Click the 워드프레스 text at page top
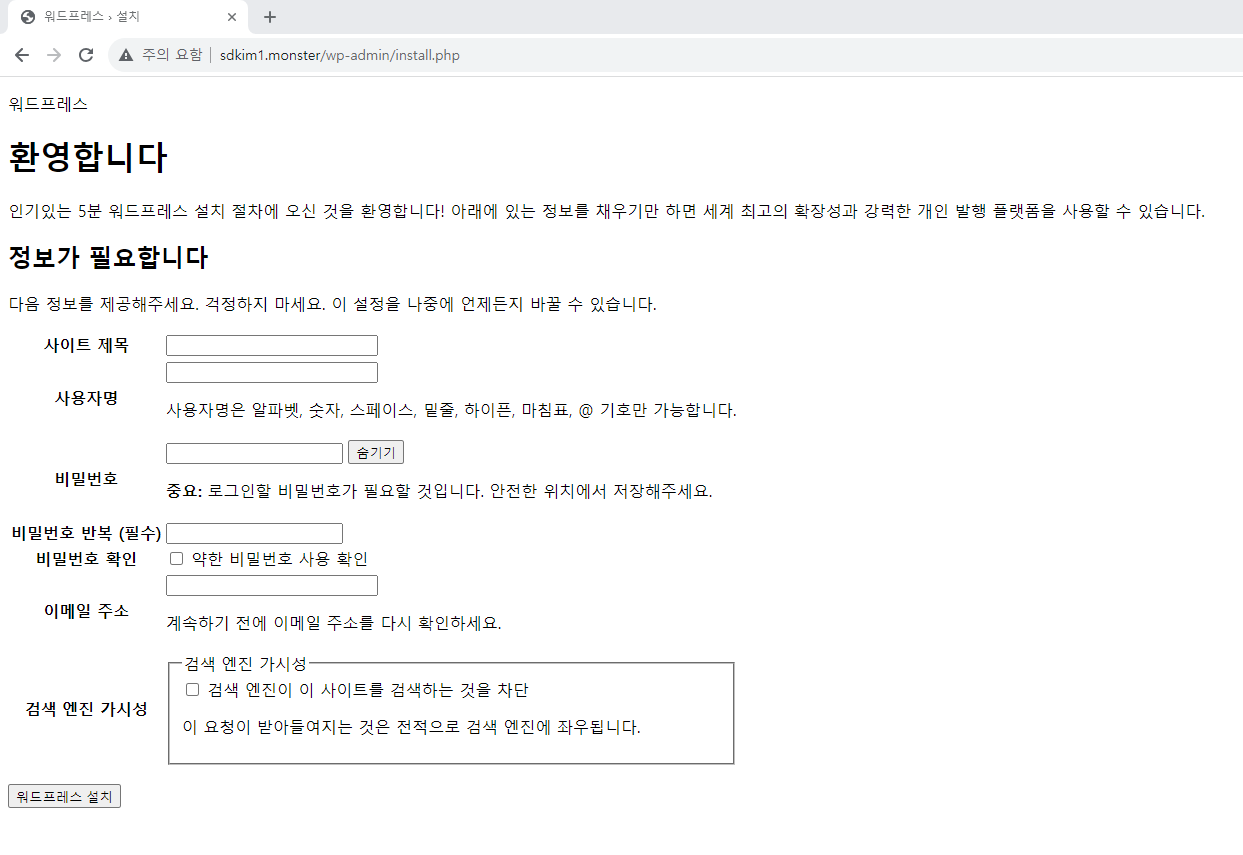This screenshot has height=855, width=1243. pos(48,103)
